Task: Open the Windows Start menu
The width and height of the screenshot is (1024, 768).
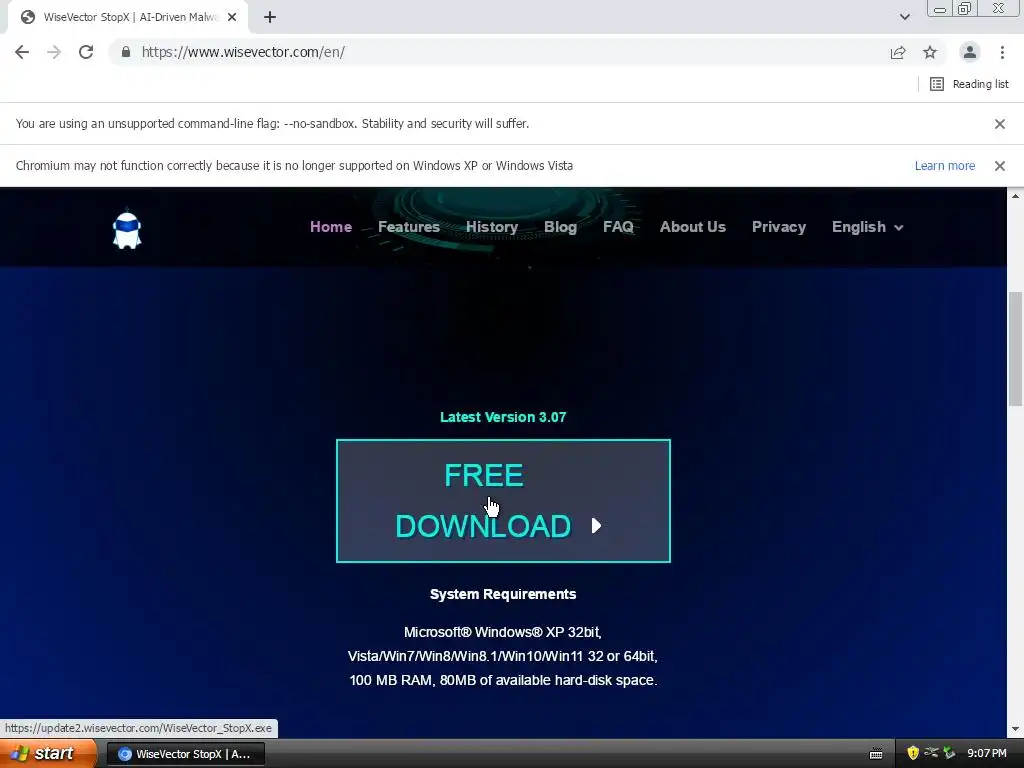Action: pos(48,754)
